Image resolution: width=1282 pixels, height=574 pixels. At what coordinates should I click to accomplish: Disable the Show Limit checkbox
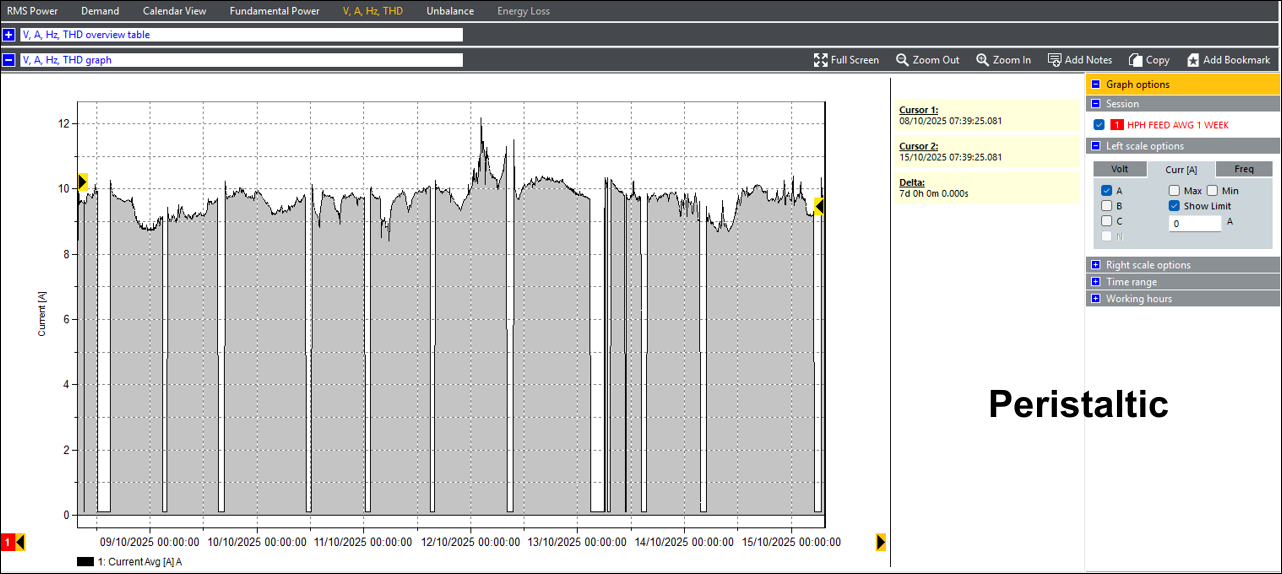1174,206
